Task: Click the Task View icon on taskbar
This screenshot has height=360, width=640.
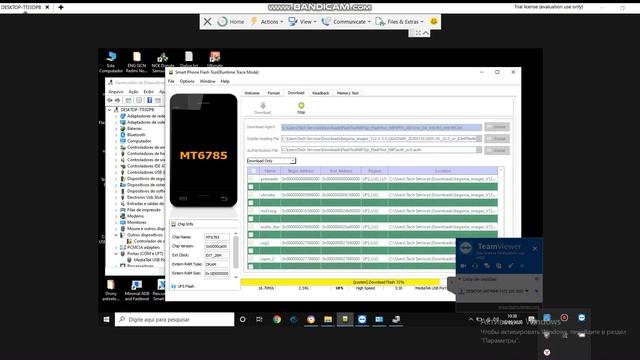Action: (x=259, y=319)
